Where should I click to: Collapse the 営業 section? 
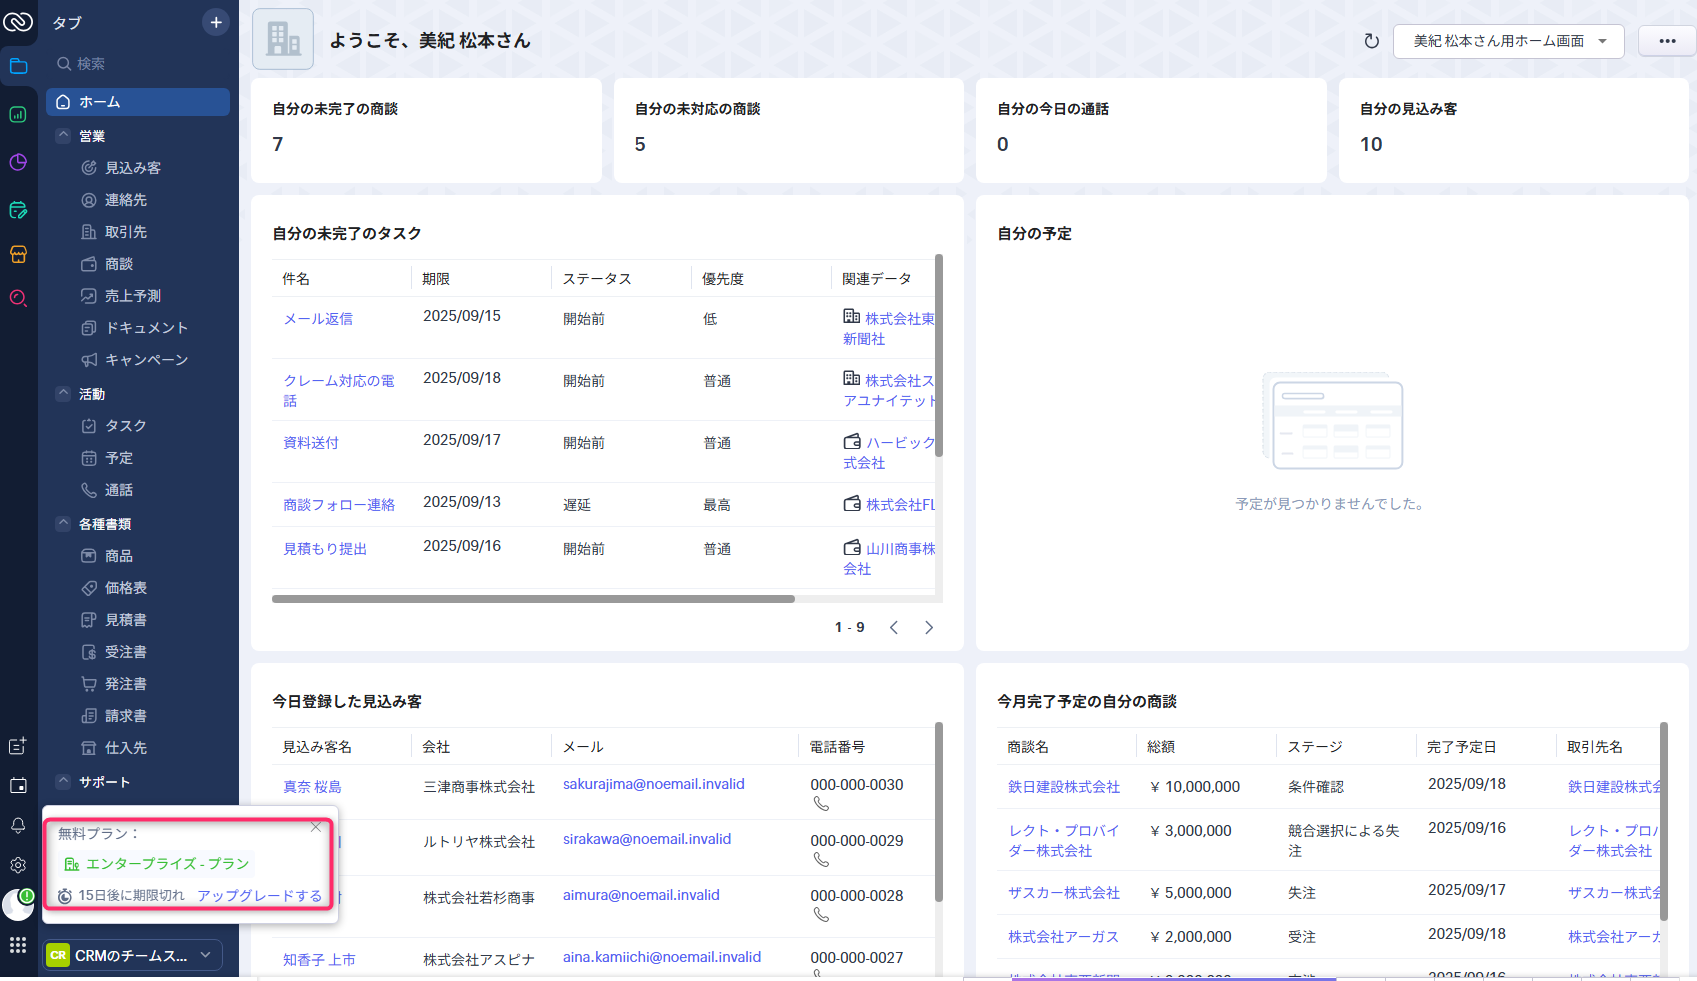[x=63, y=135]
